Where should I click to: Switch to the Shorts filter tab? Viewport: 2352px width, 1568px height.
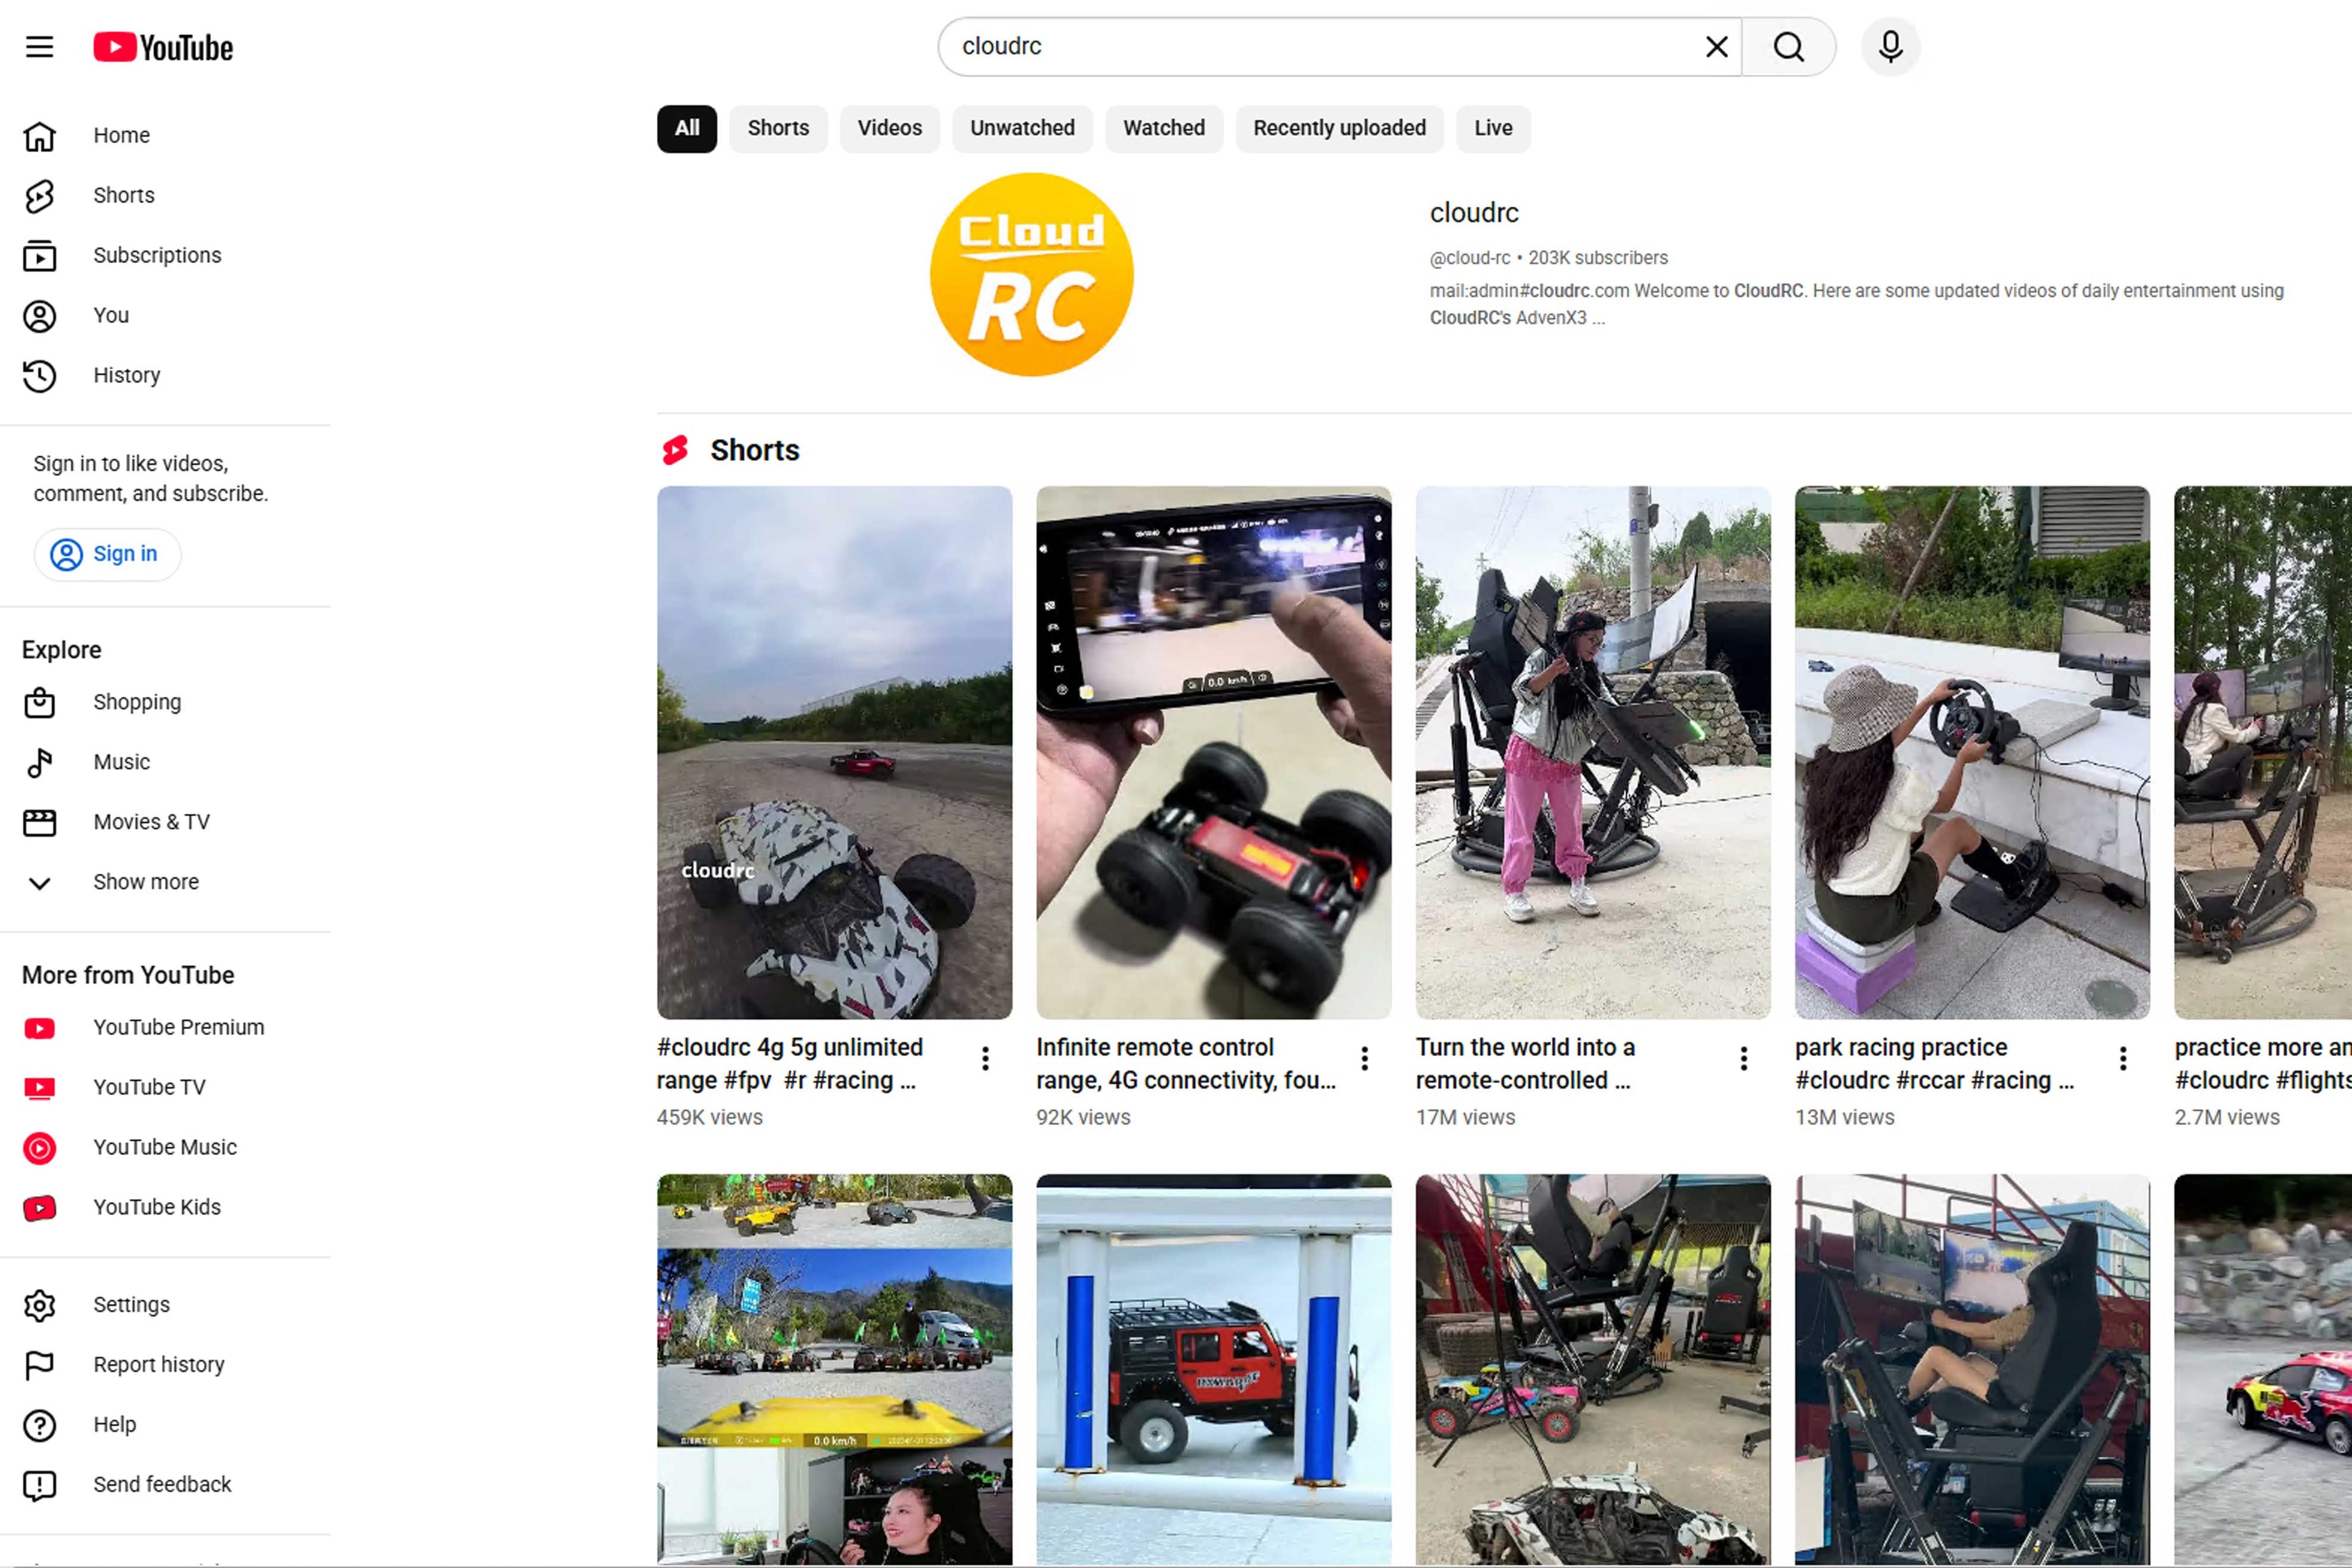pyautogui.click(x=777, y=128)
